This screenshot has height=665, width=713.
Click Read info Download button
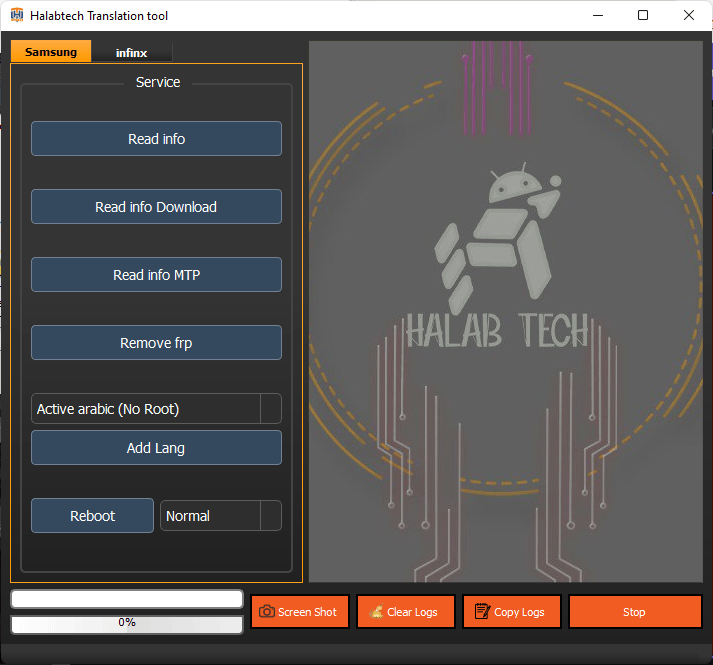pyautogui.click(x=156, y=207)
